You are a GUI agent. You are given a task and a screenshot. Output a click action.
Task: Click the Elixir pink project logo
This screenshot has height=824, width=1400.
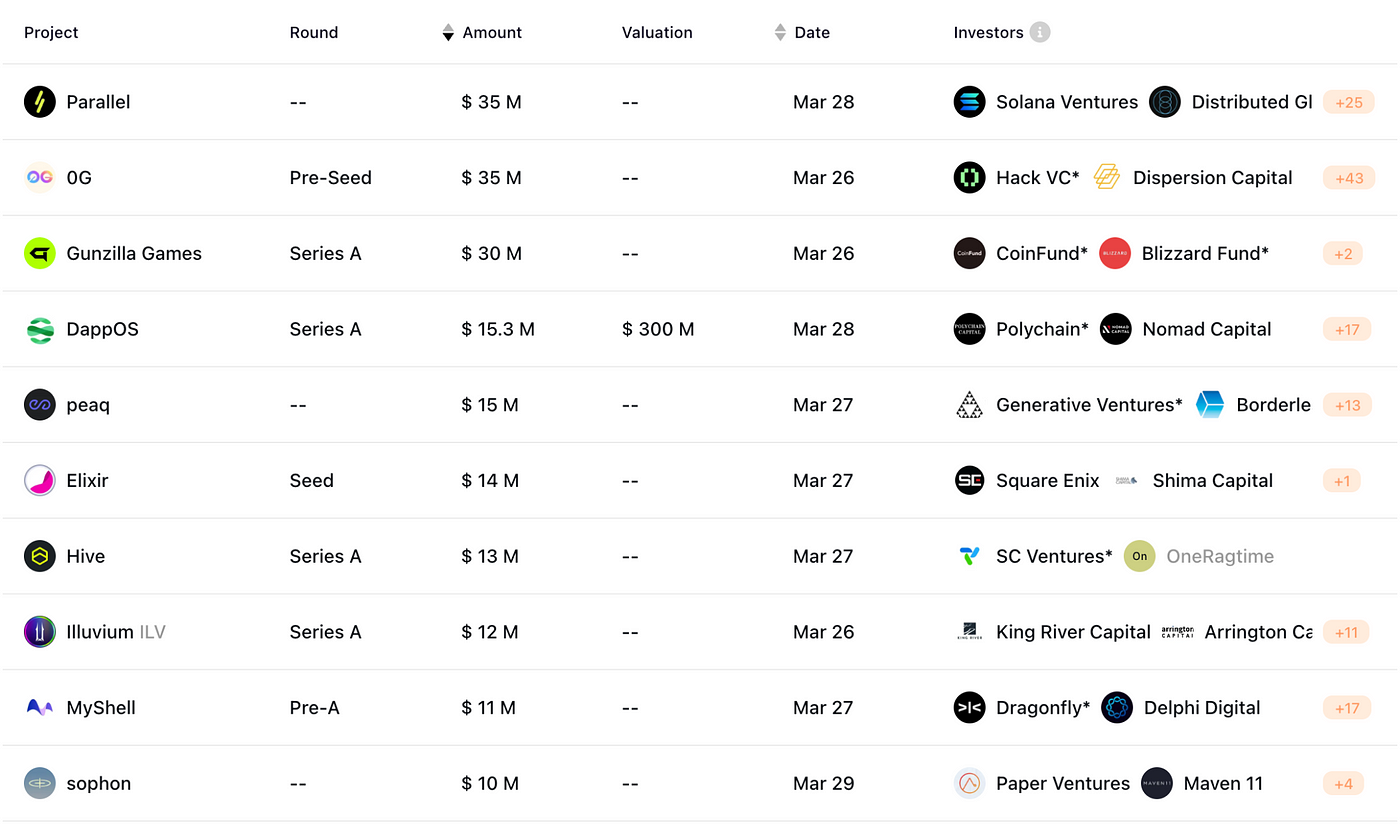(40, 481)
